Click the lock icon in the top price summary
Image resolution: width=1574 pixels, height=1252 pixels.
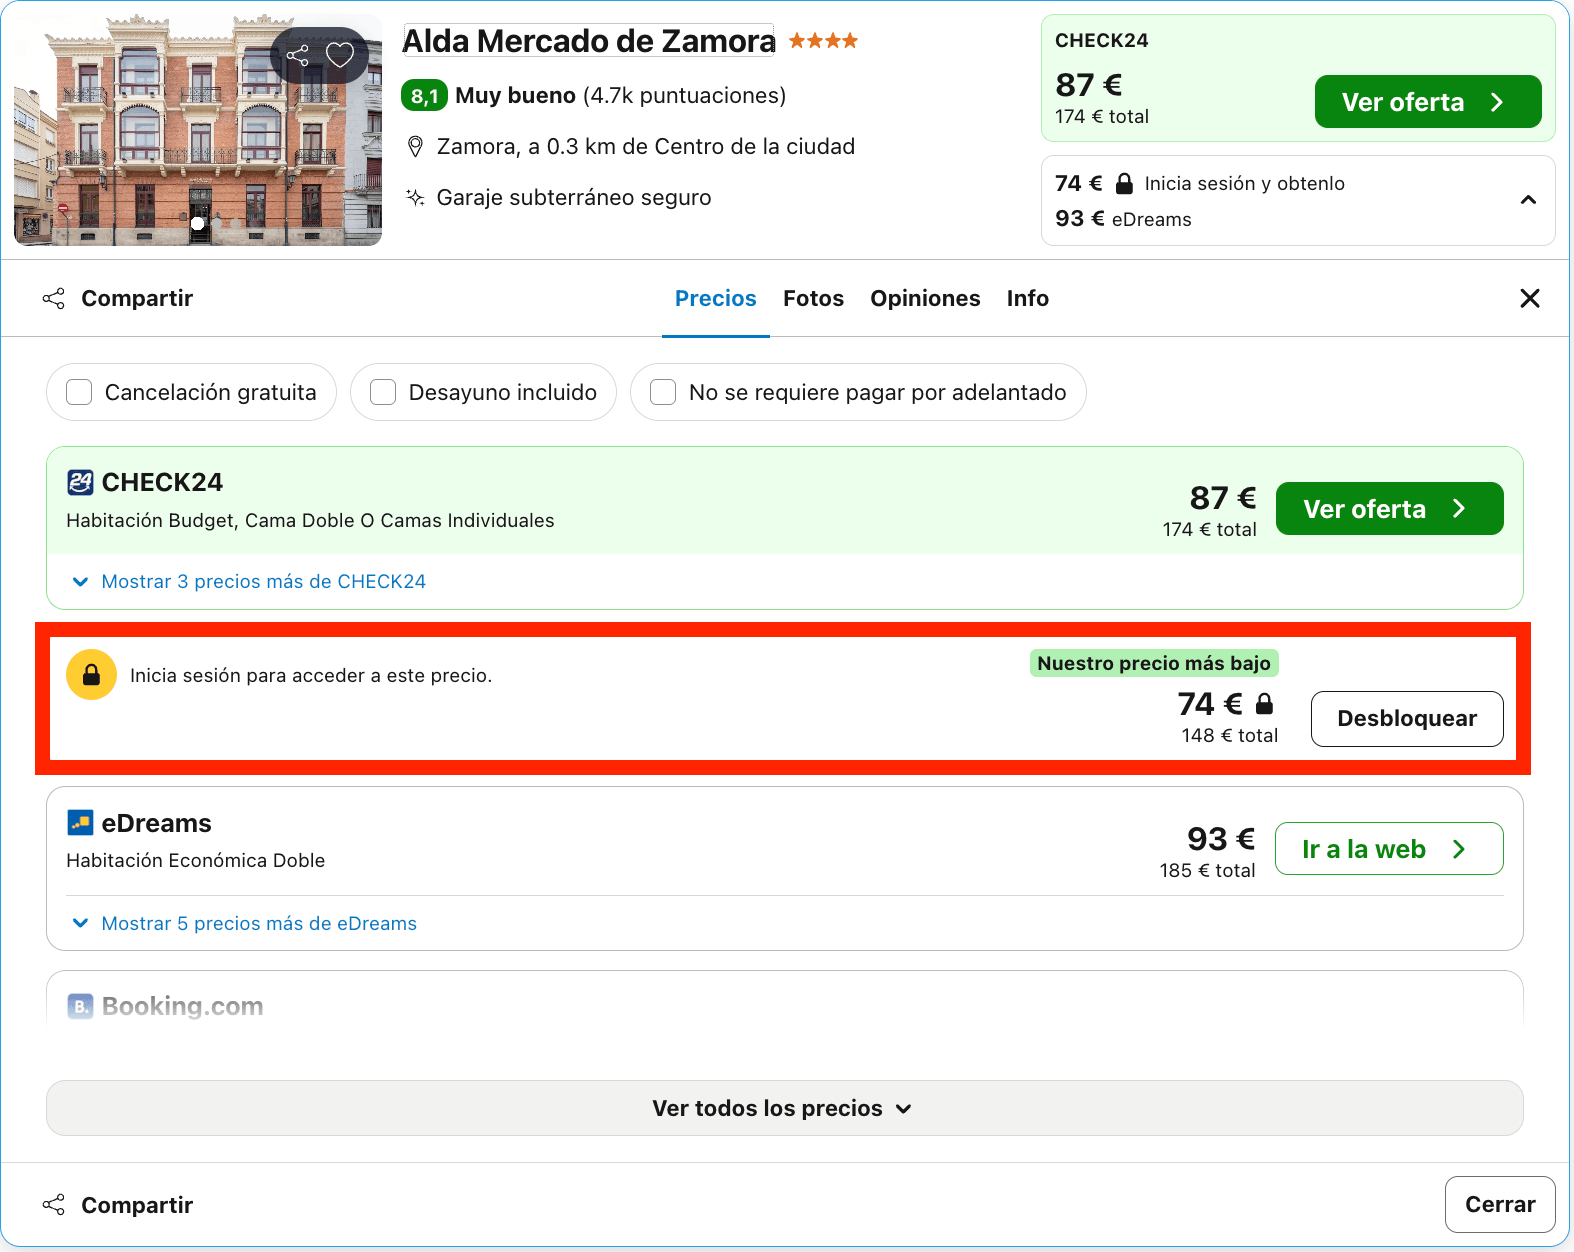(1124, 183)
